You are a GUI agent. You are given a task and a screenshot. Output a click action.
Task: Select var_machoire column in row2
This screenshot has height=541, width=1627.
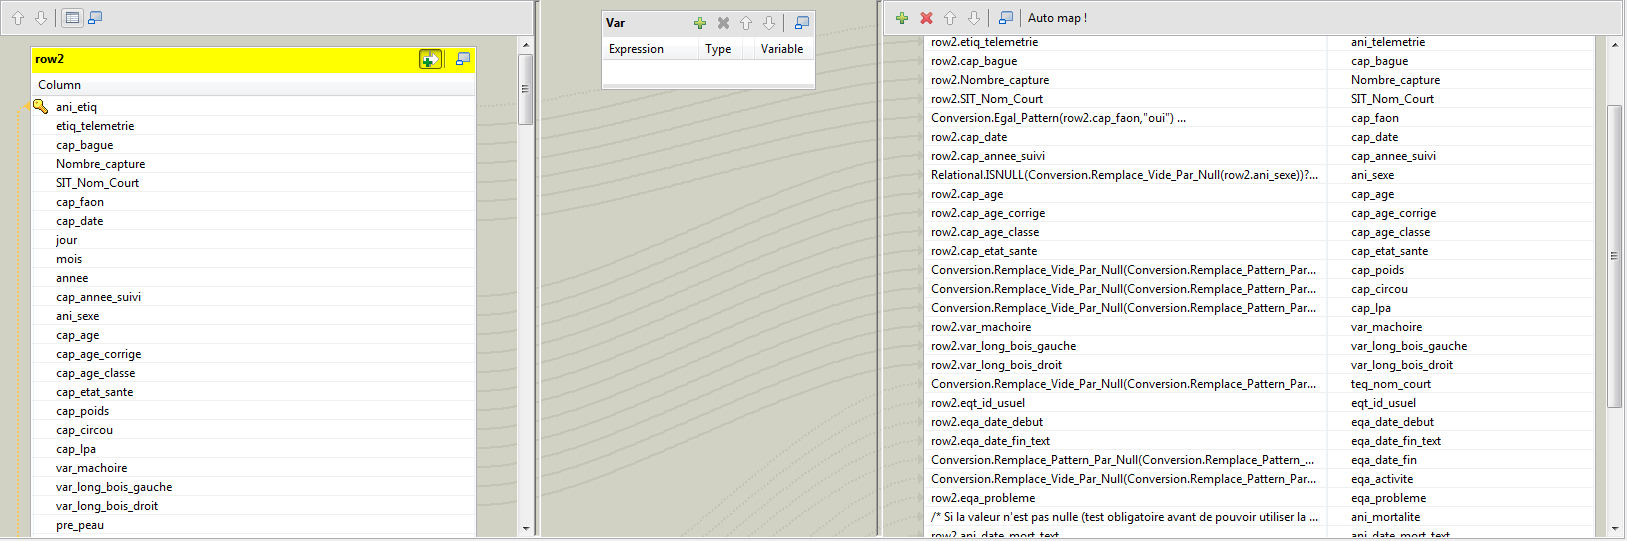(x=91, y=468)
